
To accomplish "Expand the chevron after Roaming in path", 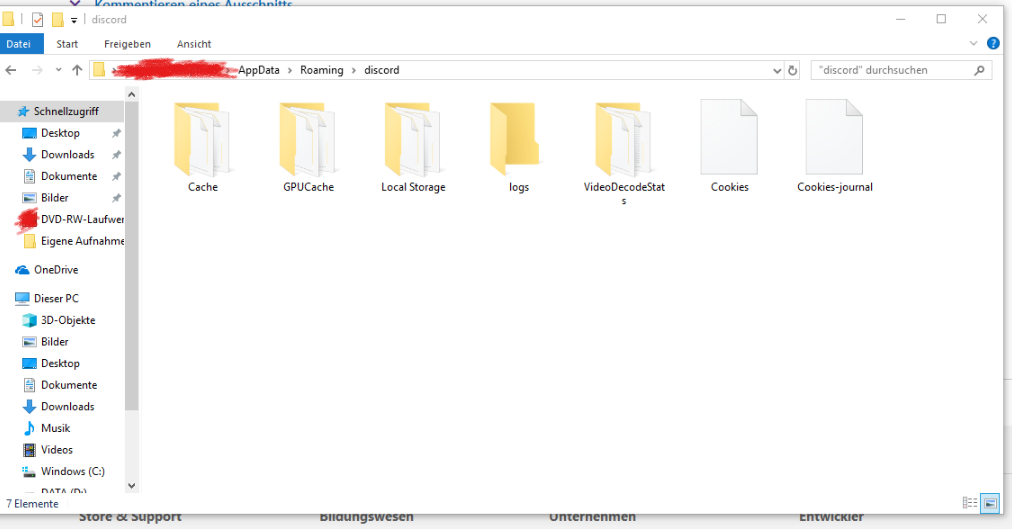I will click(354, 70).
